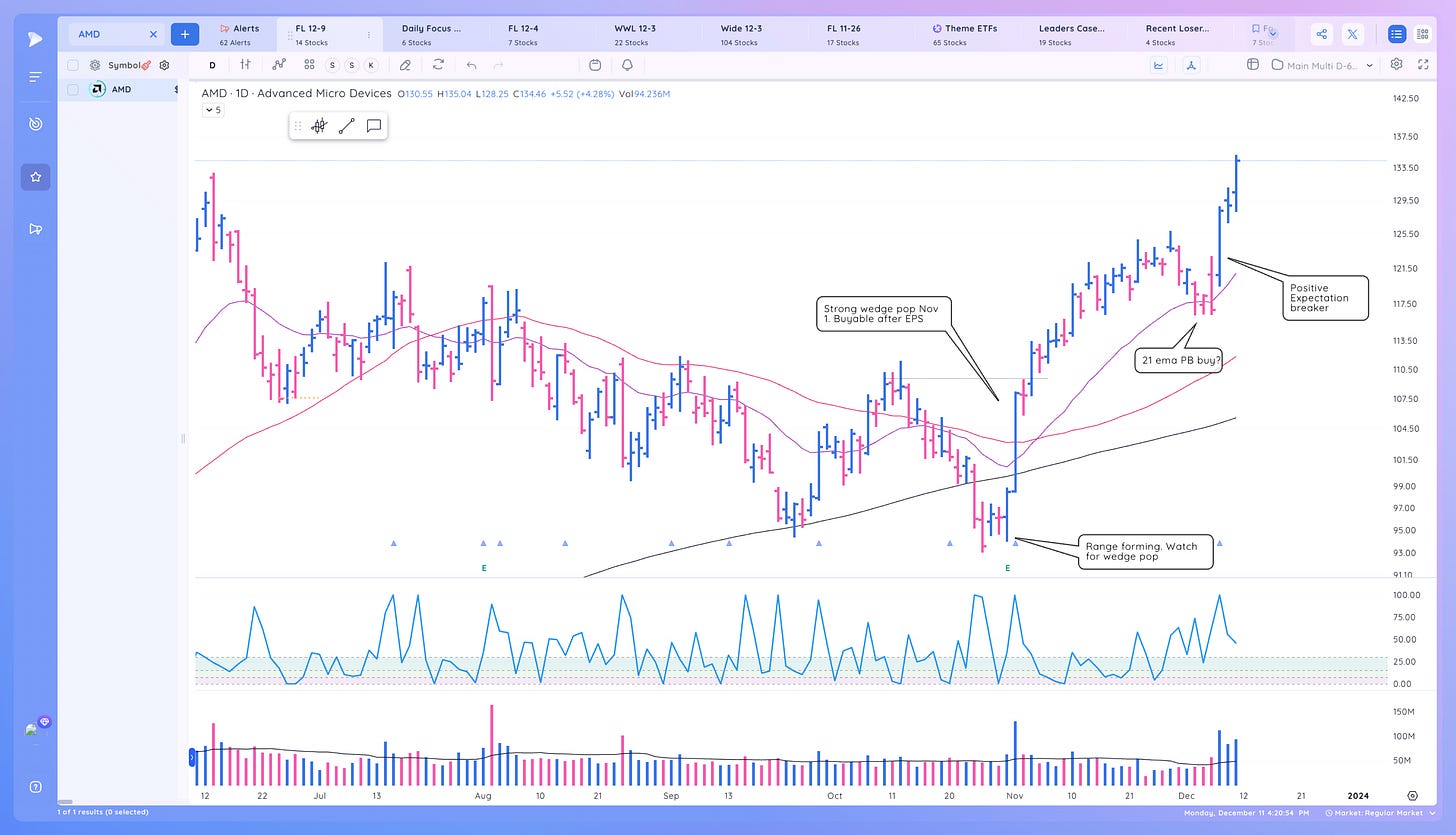The height and width of the screenshot is (835, 1456).
Task: Click the earnings E marker near Nov
Action: click(1008, 568)
